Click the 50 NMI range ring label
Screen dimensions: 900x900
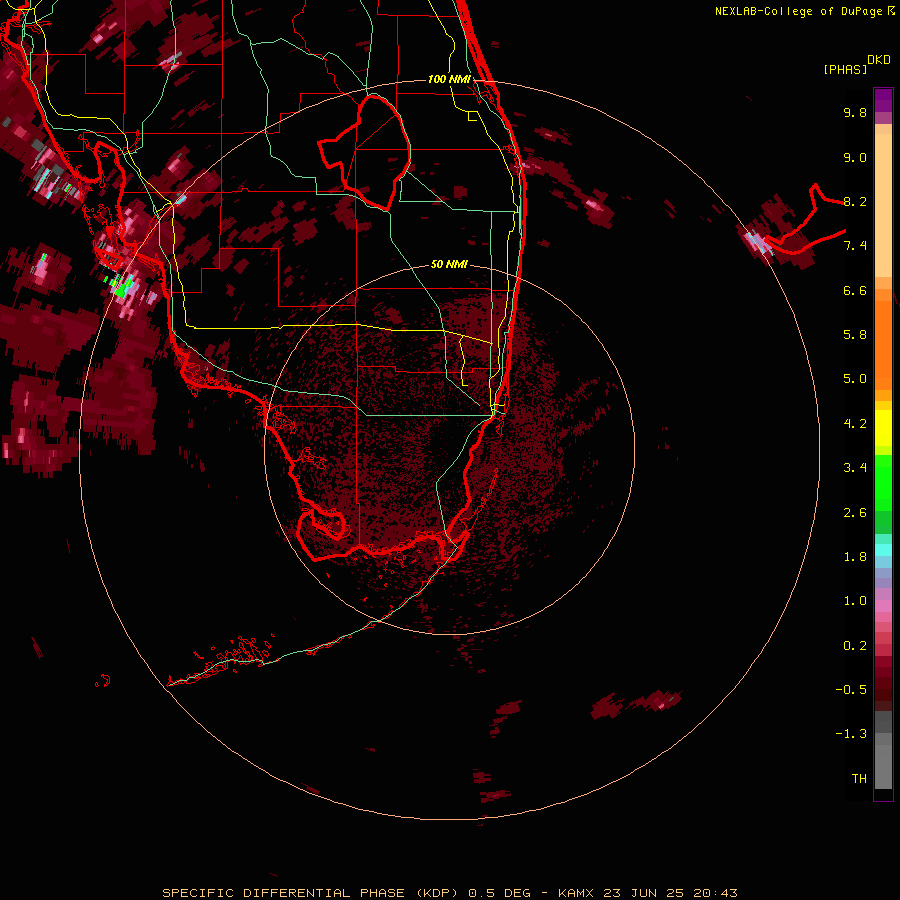449,264
